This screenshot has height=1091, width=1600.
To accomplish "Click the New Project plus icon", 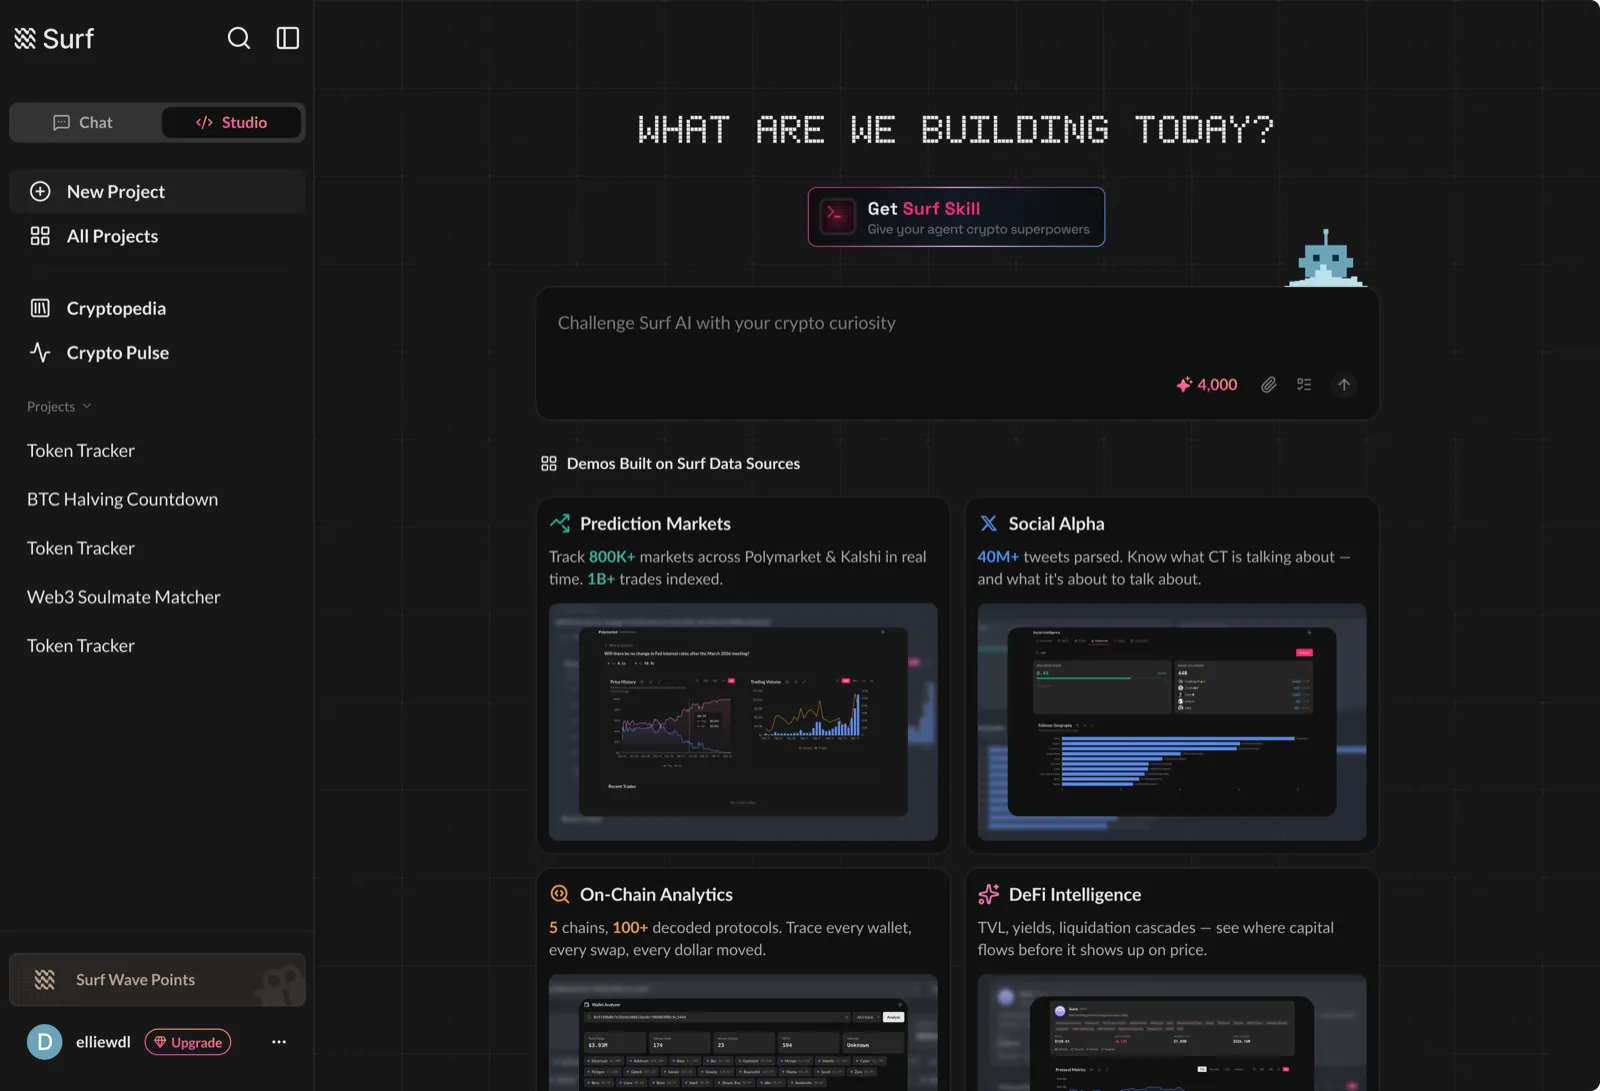I will [x=40, y=191].
